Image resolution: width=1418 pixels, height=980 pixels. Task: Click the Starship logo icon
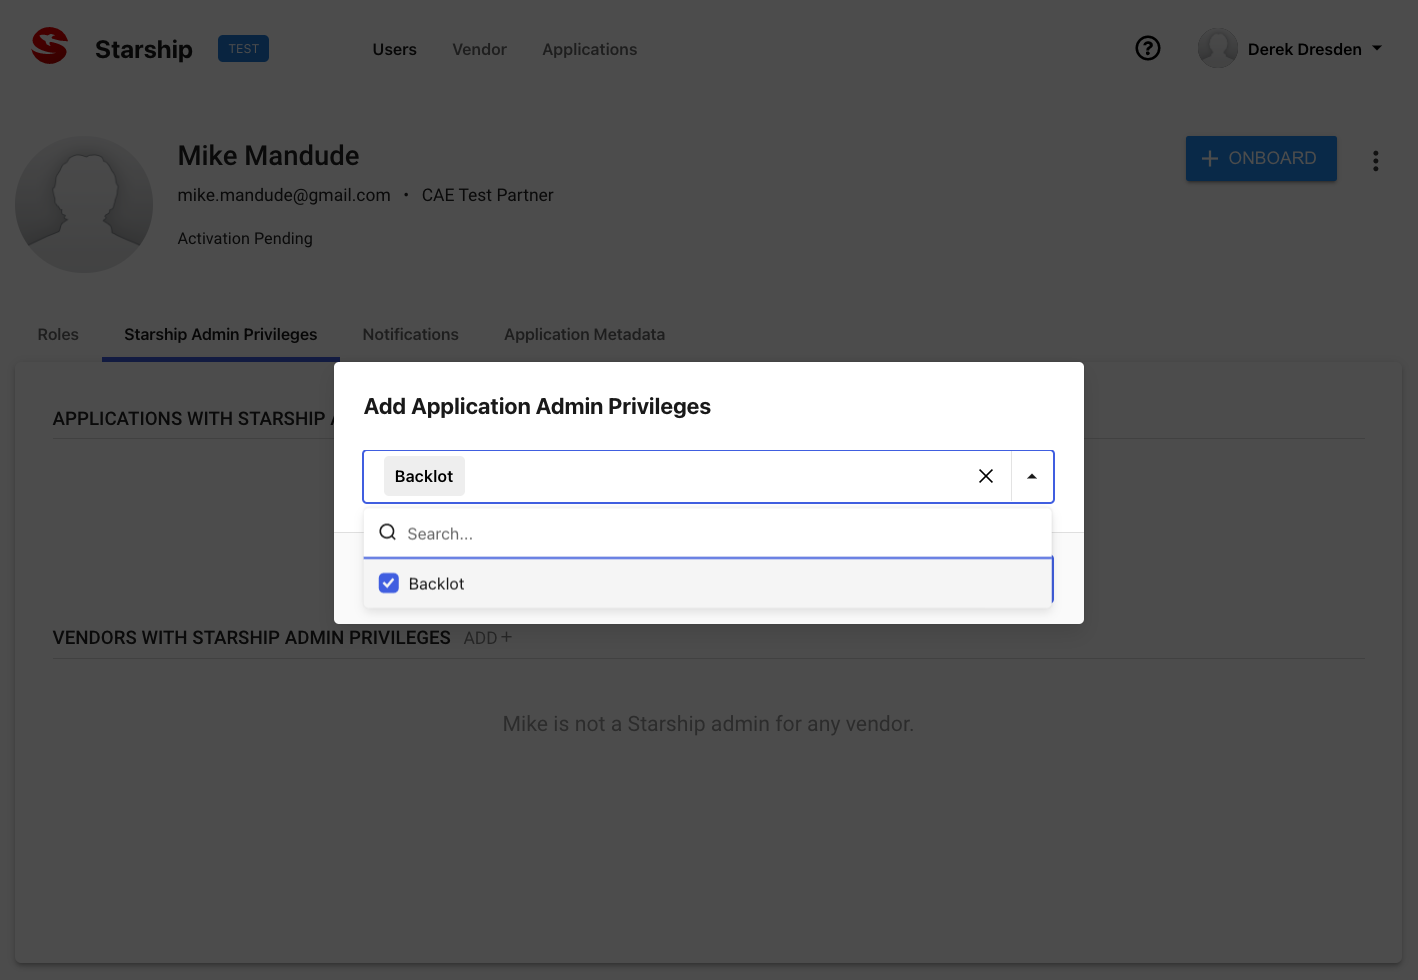coord(50,47)
